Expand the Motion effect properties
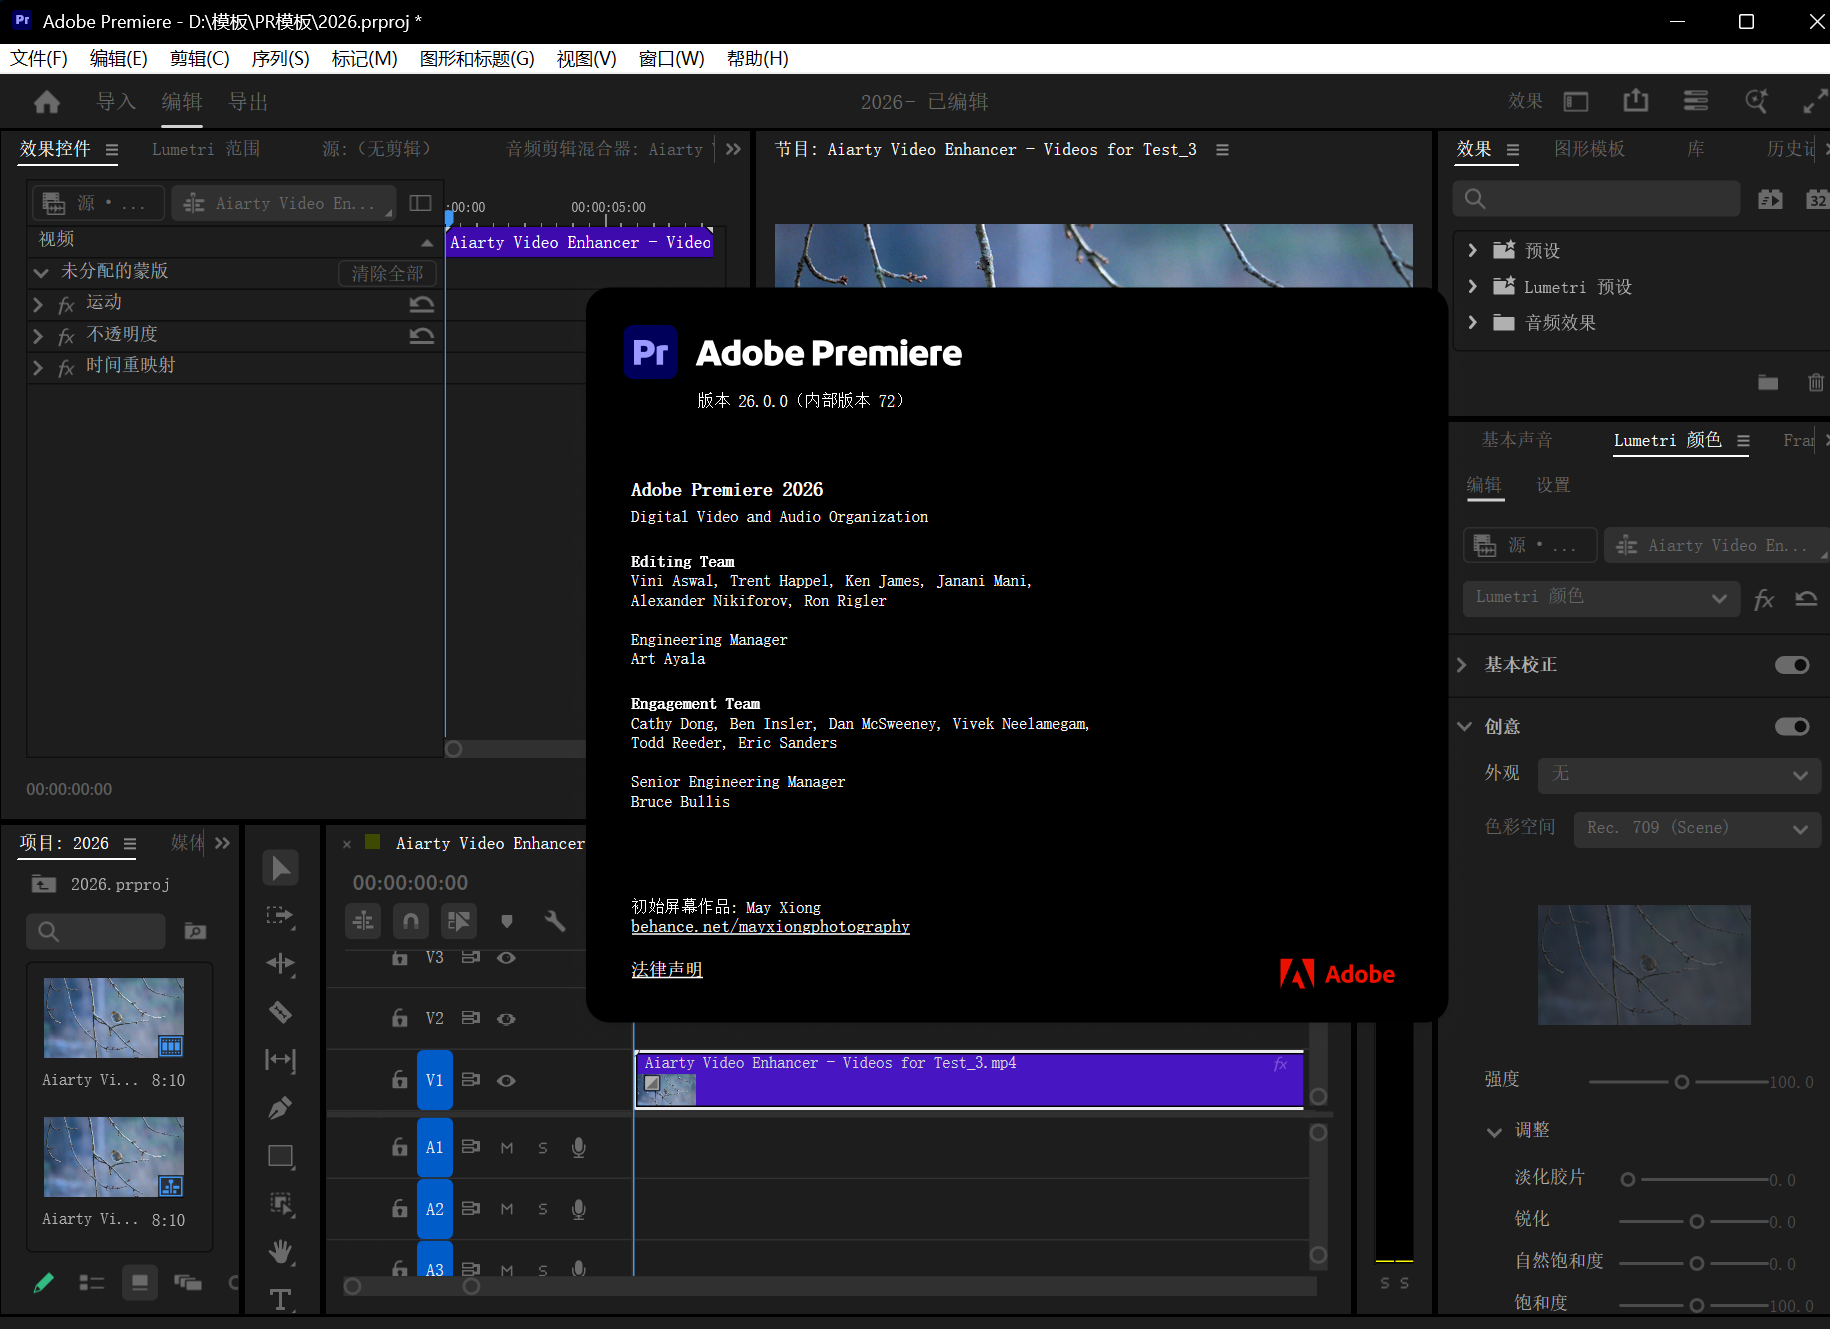The image size is (1830, 1329). [38, 304]
